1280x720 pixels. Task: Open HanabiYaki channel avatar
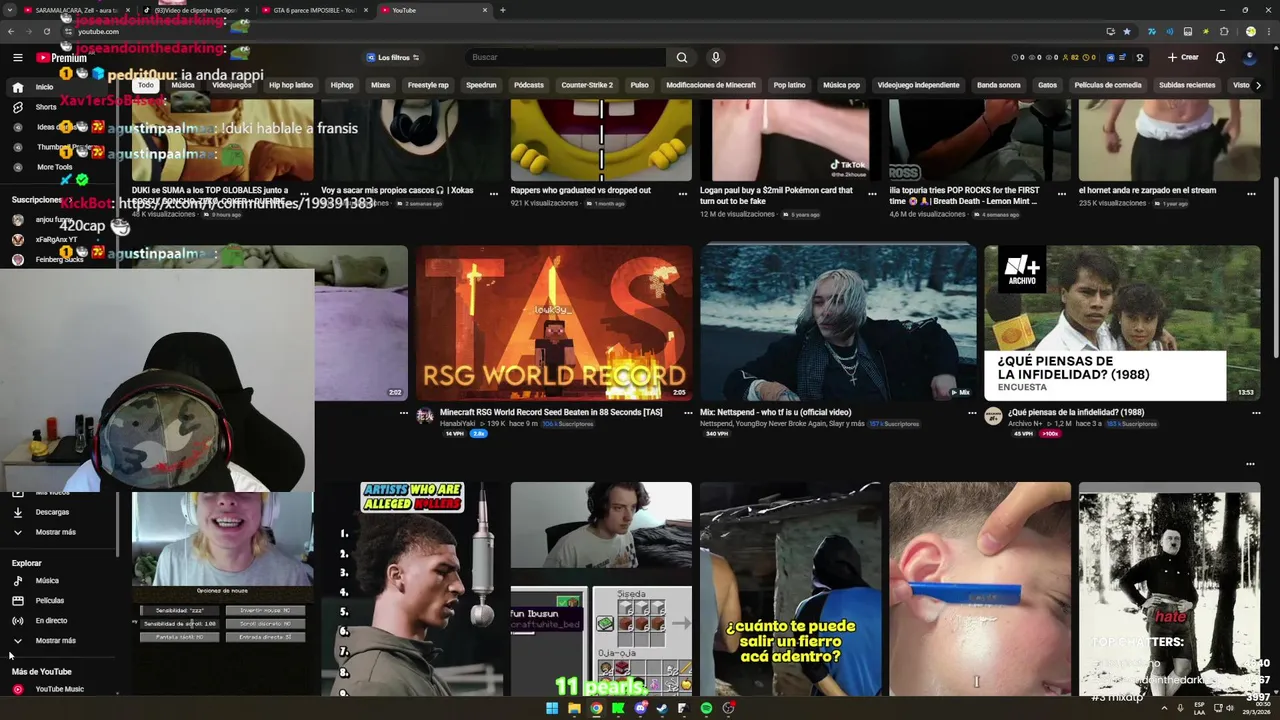425,417
